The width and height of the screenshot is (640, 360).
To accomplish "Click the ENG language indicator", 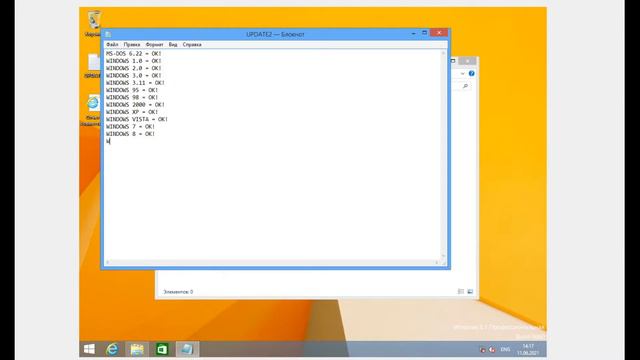I will tap(505, 349).
